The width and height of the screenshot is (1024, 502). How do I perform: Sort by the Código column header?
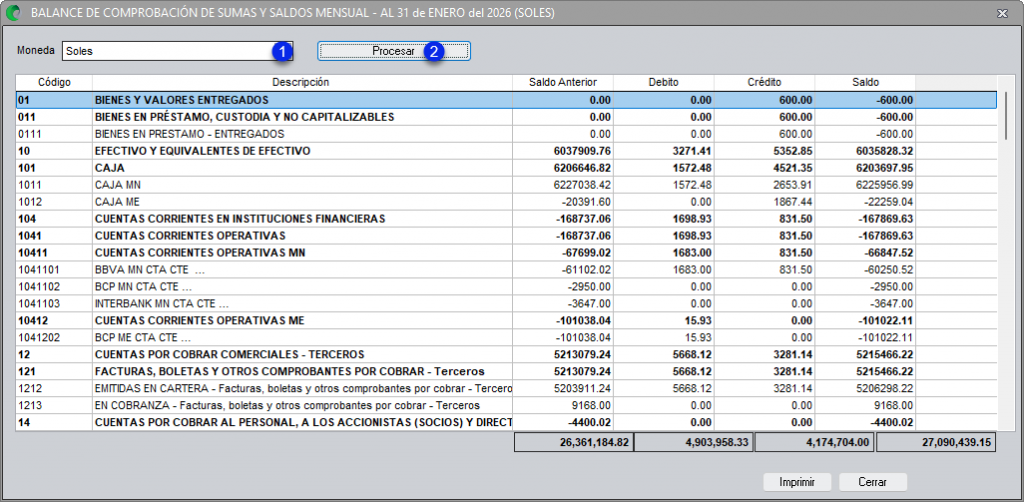[54, 82]
